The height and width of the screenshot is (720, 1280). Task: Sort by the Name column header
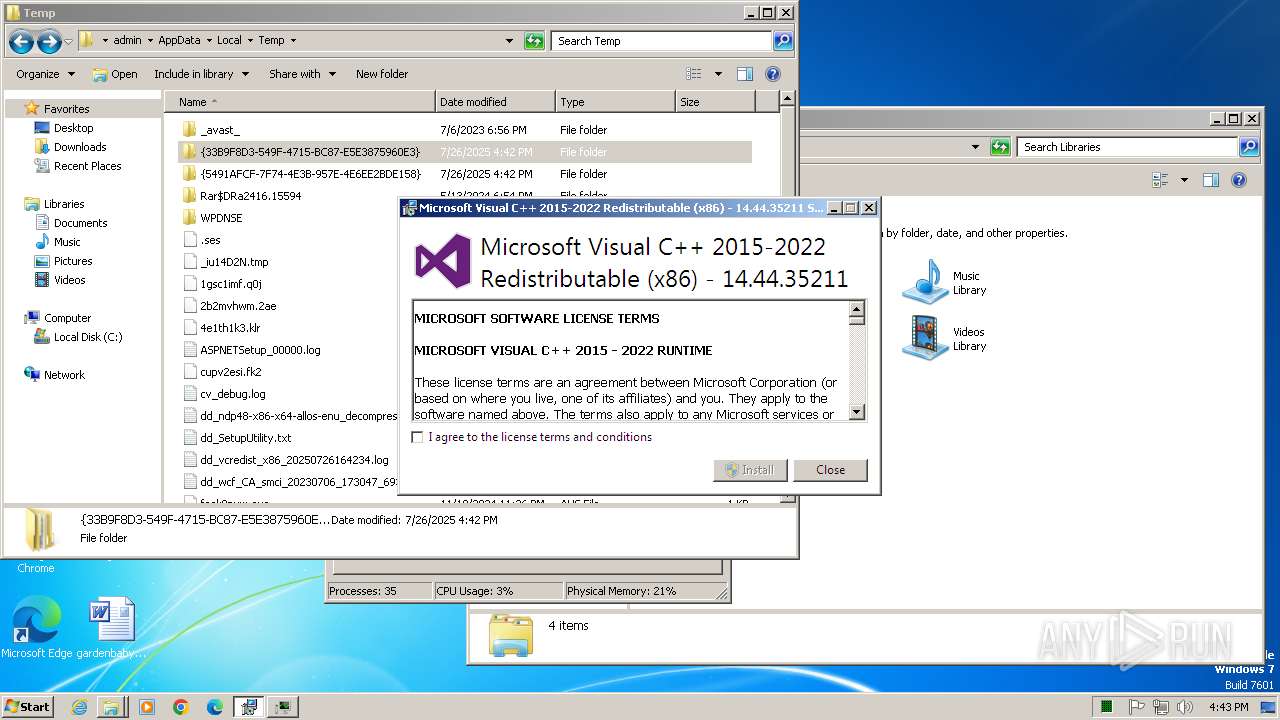click(299, 102)
